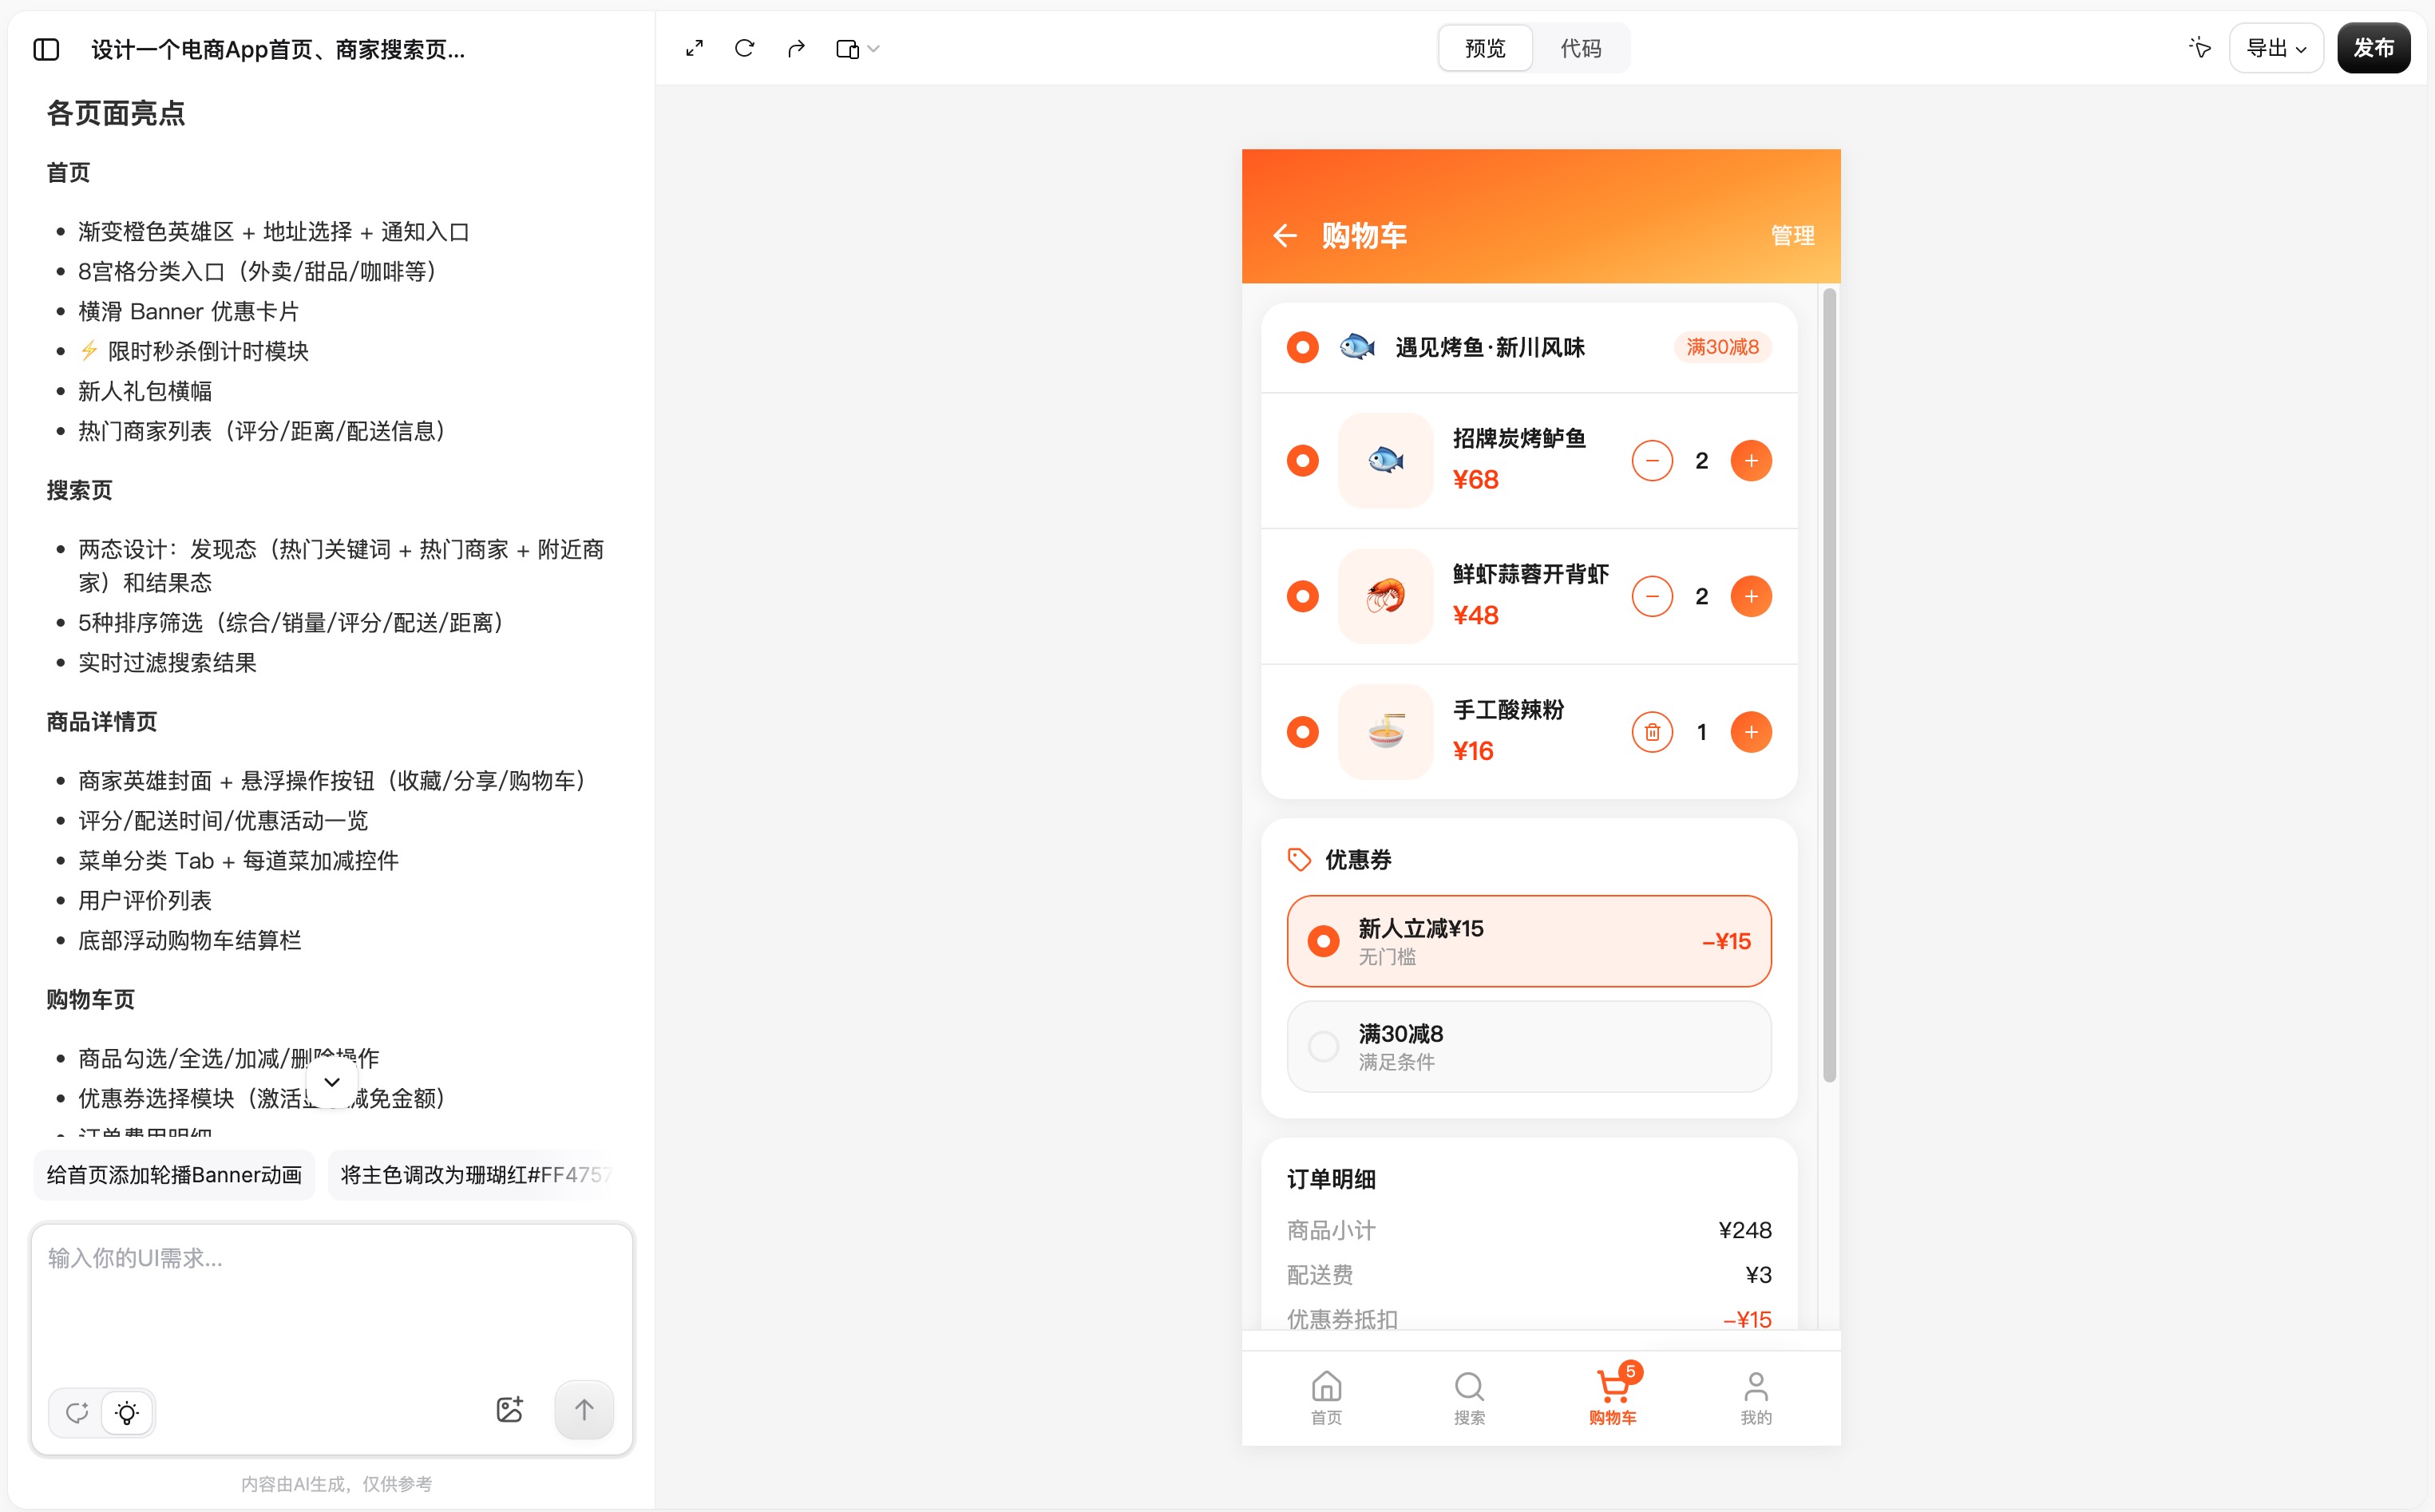Click trash icon for 手工酸辣粉
This screenshot has height=1512, width=2435.
pos(1652,732)
